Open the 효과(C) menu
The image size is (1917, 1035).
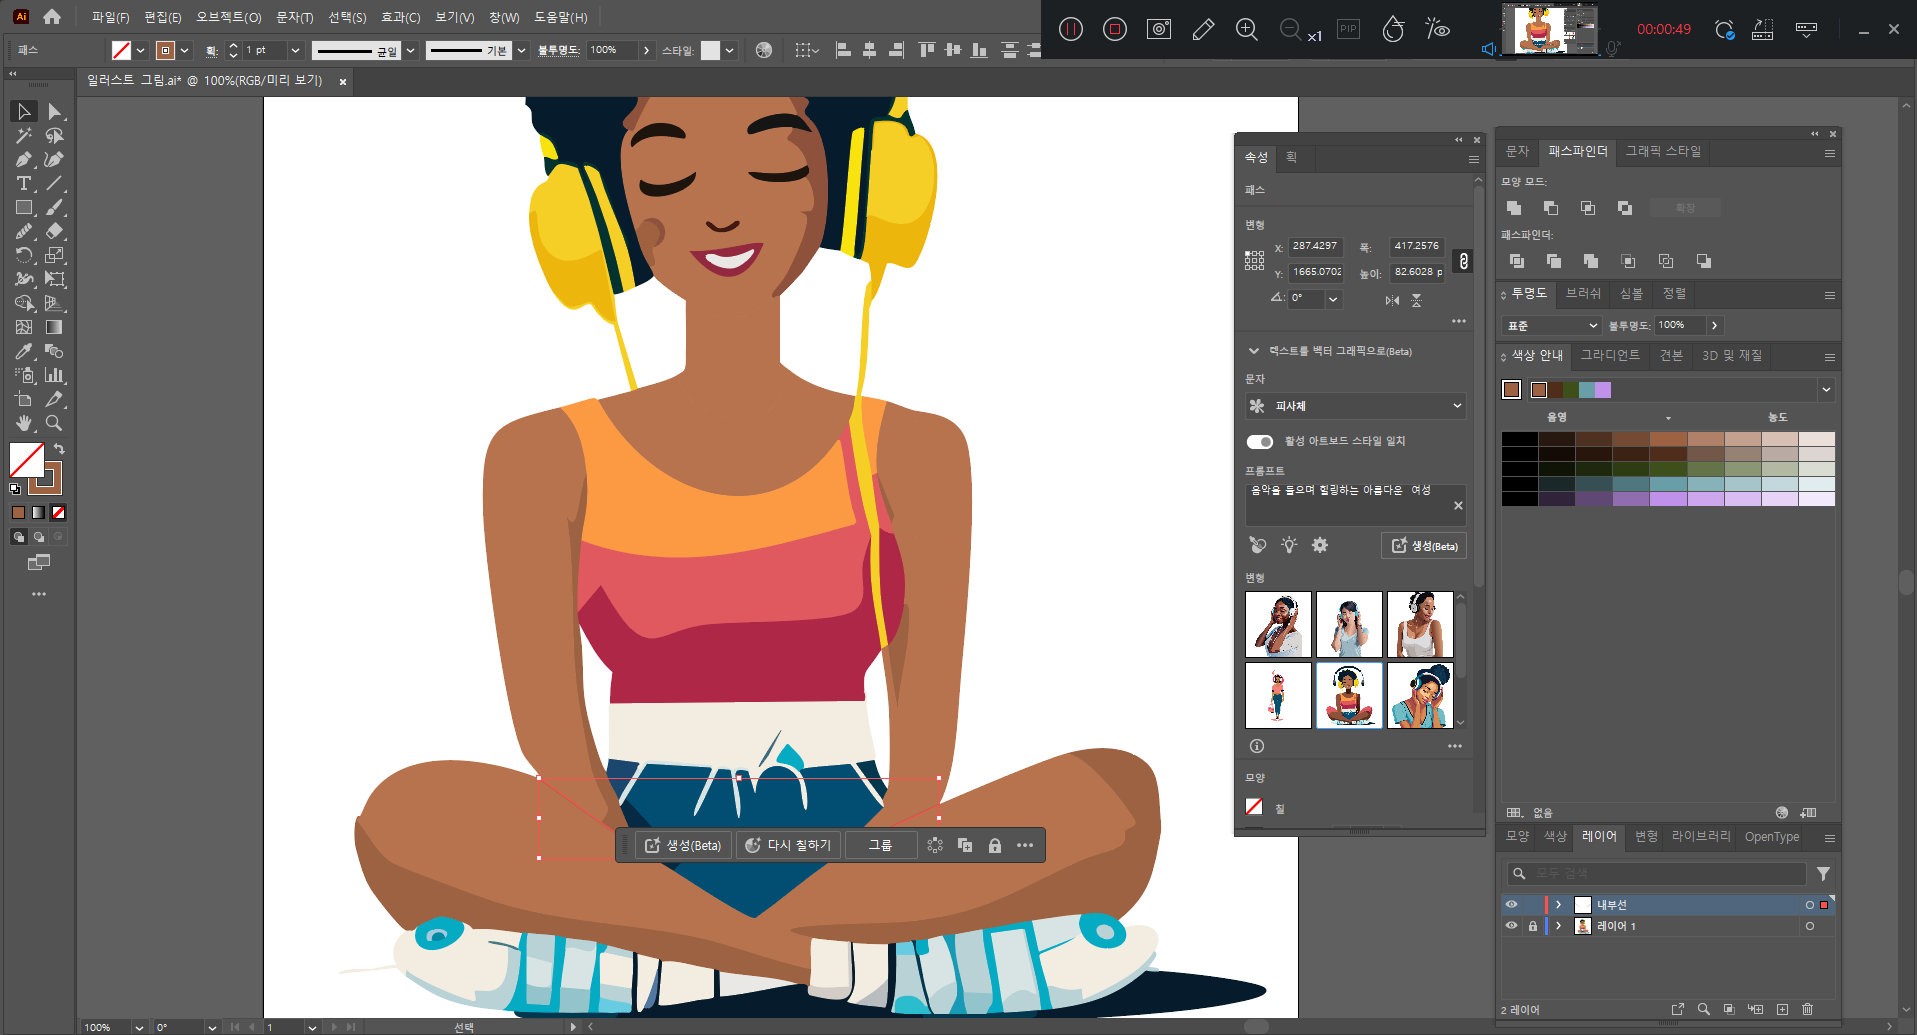pyautogui.click(x=400, y=17)
